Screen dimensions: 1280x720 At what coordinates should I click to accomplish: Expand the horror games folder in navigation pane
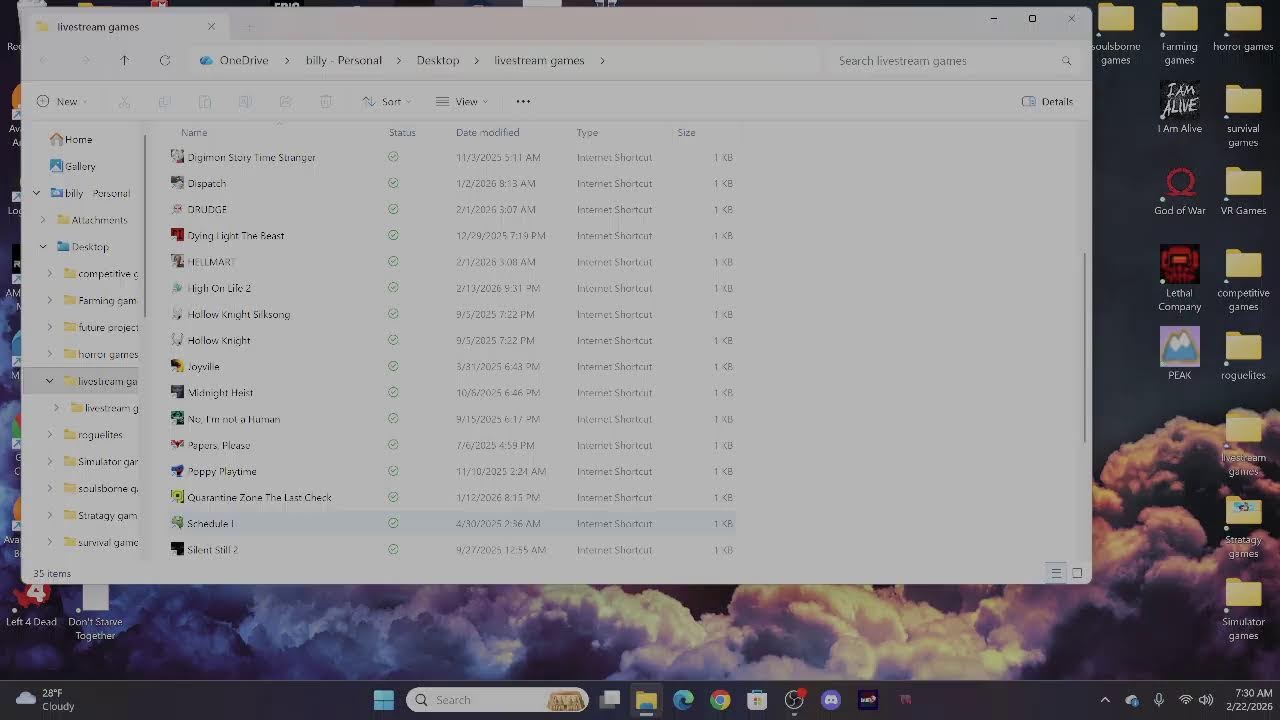click(x=50, y=354)
